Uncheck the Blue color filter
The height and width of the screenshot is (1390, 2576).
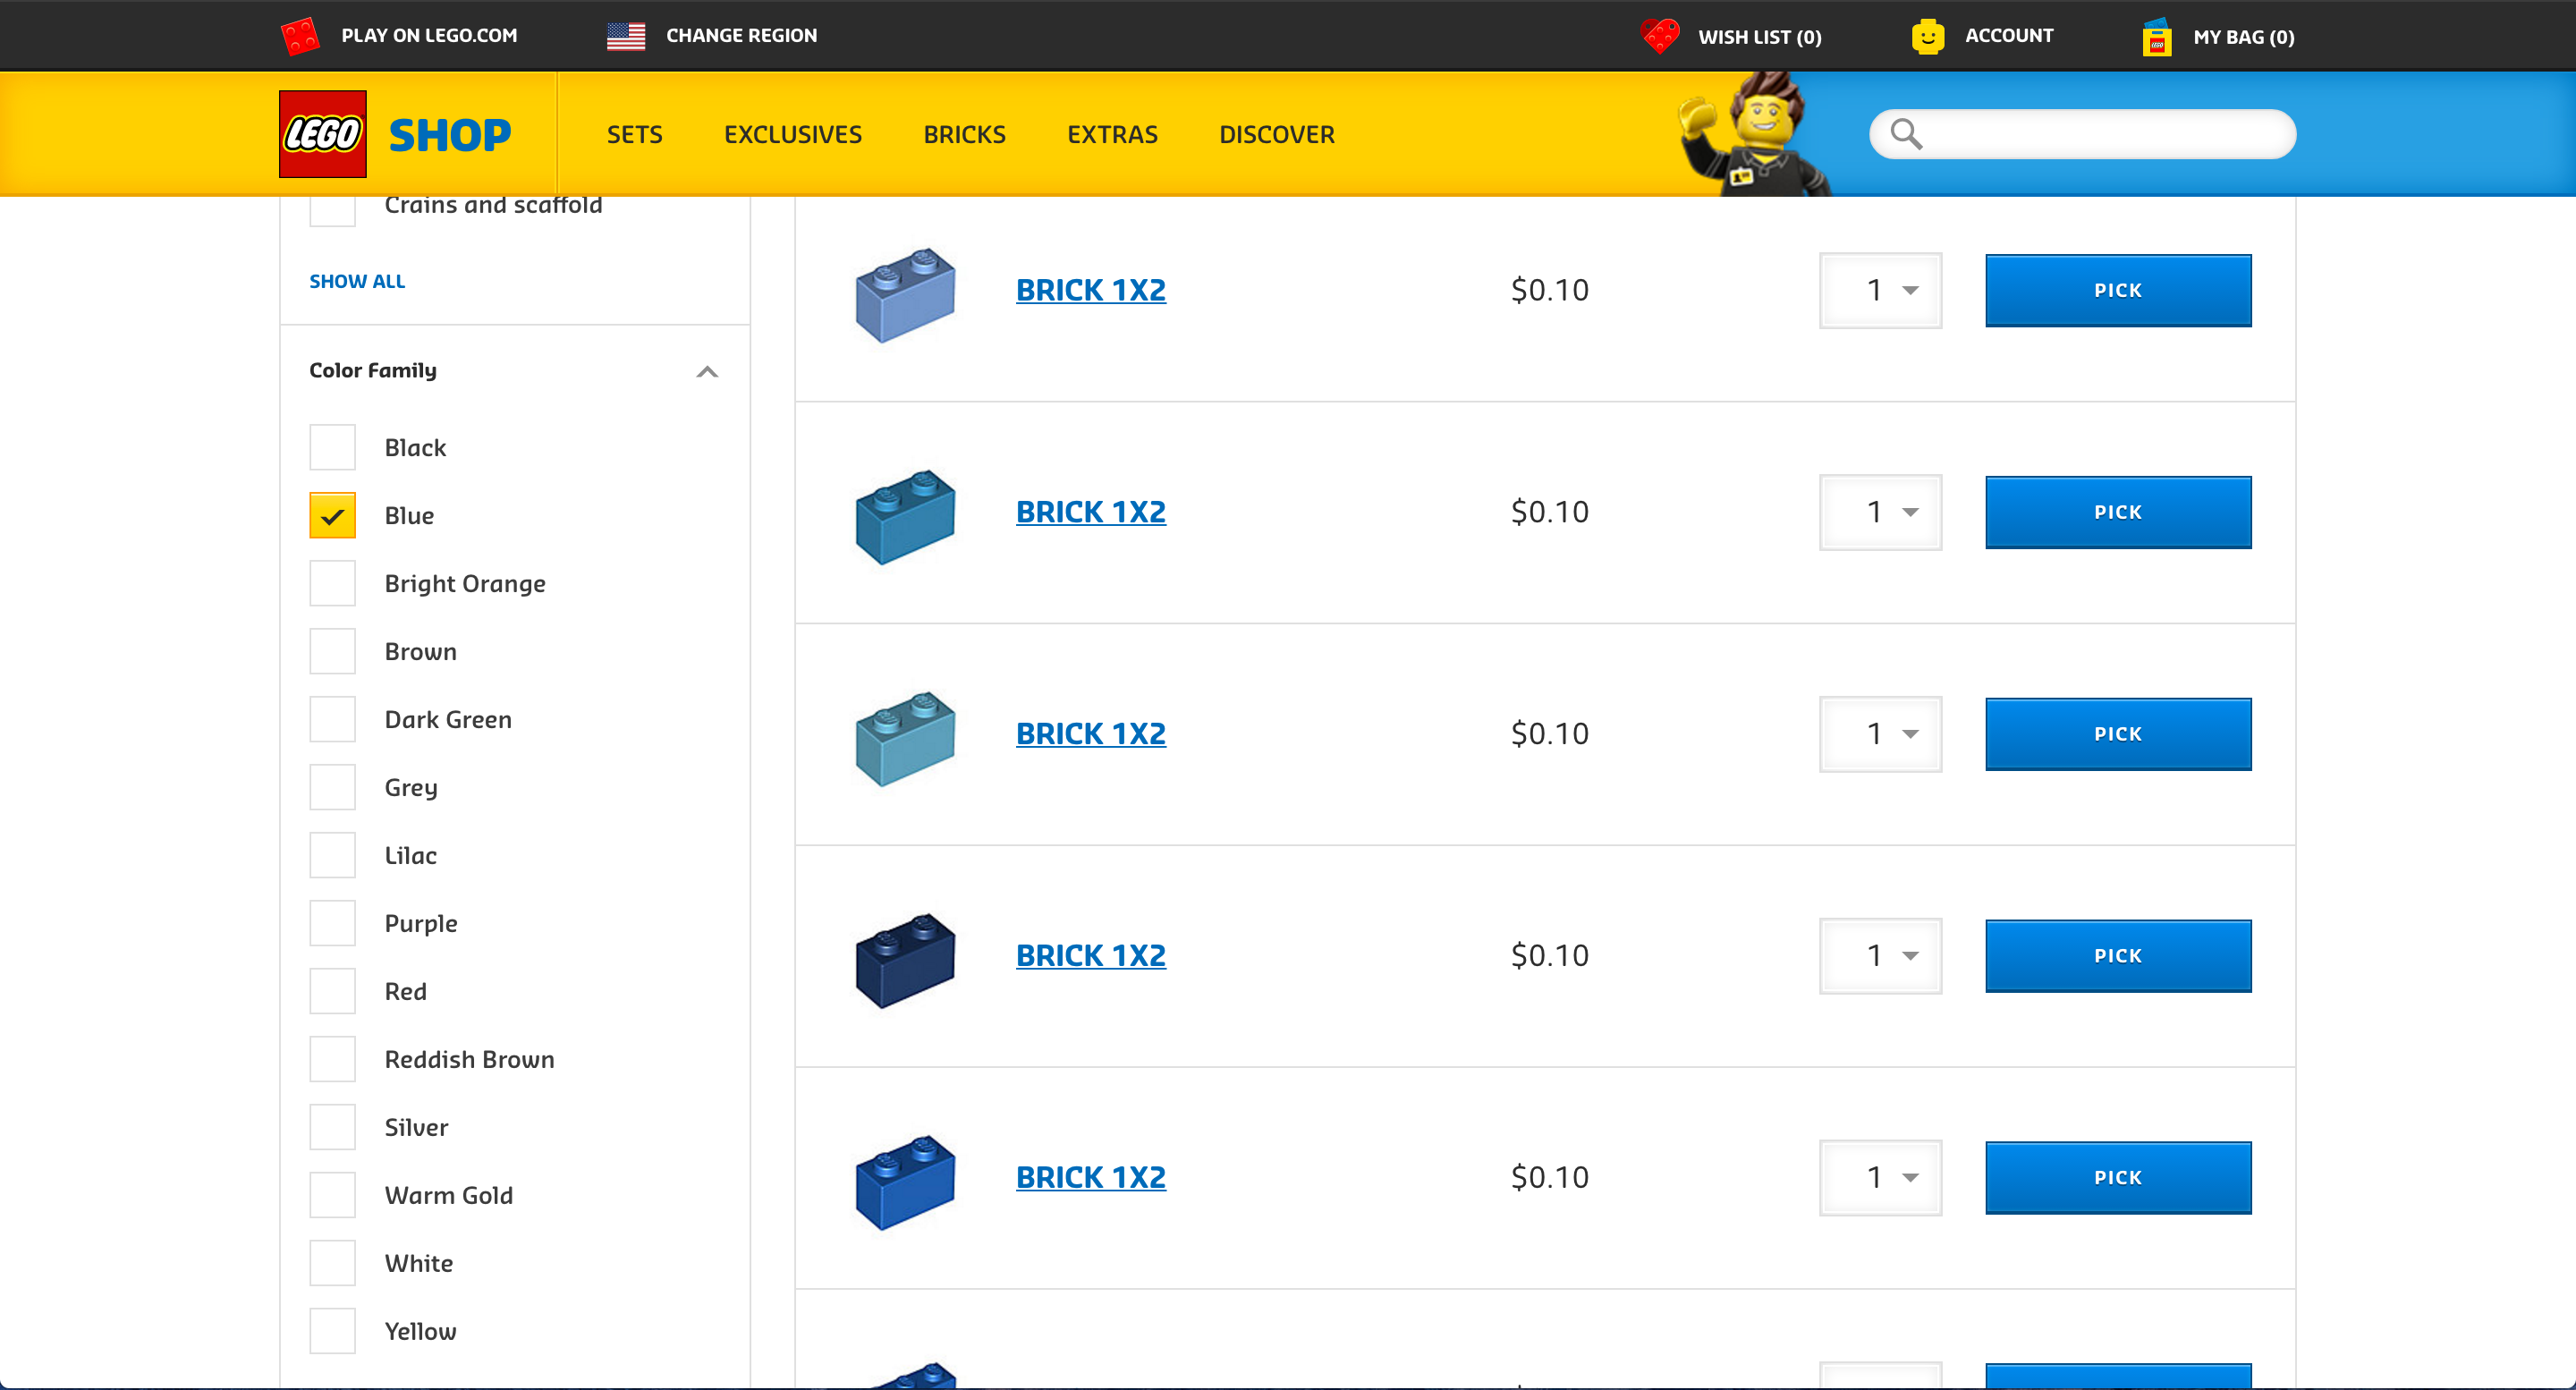[332, 515]
